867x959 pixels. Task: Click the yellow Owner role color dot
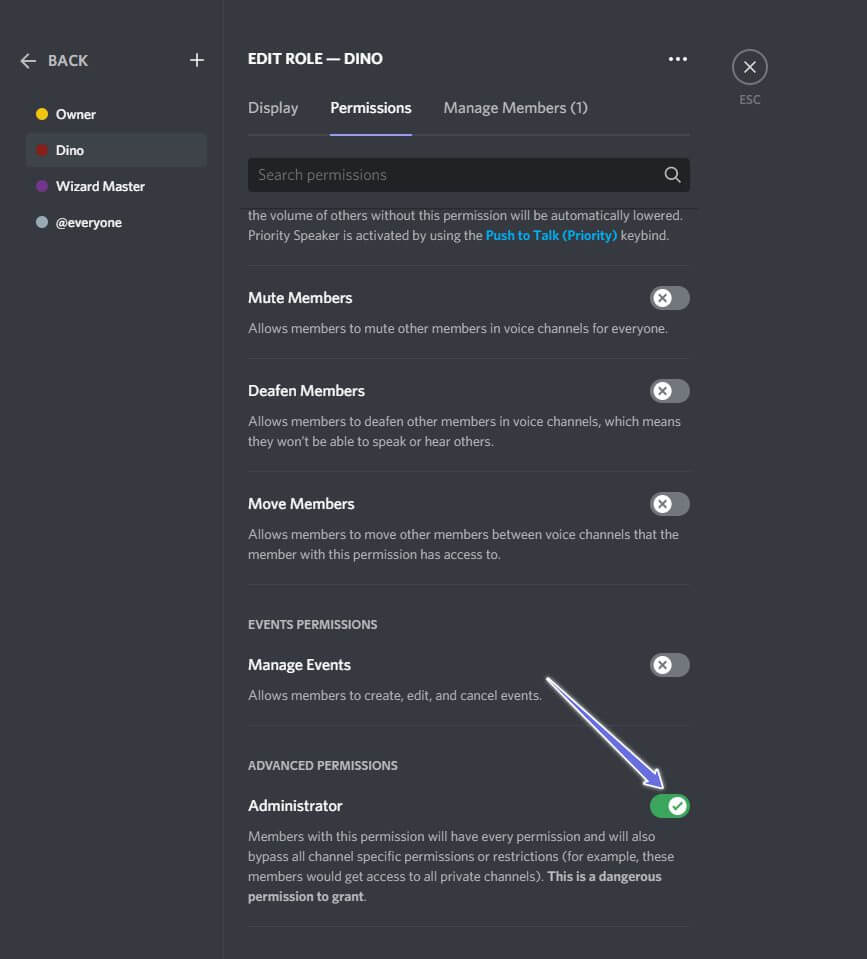click(x=42, y=114)
